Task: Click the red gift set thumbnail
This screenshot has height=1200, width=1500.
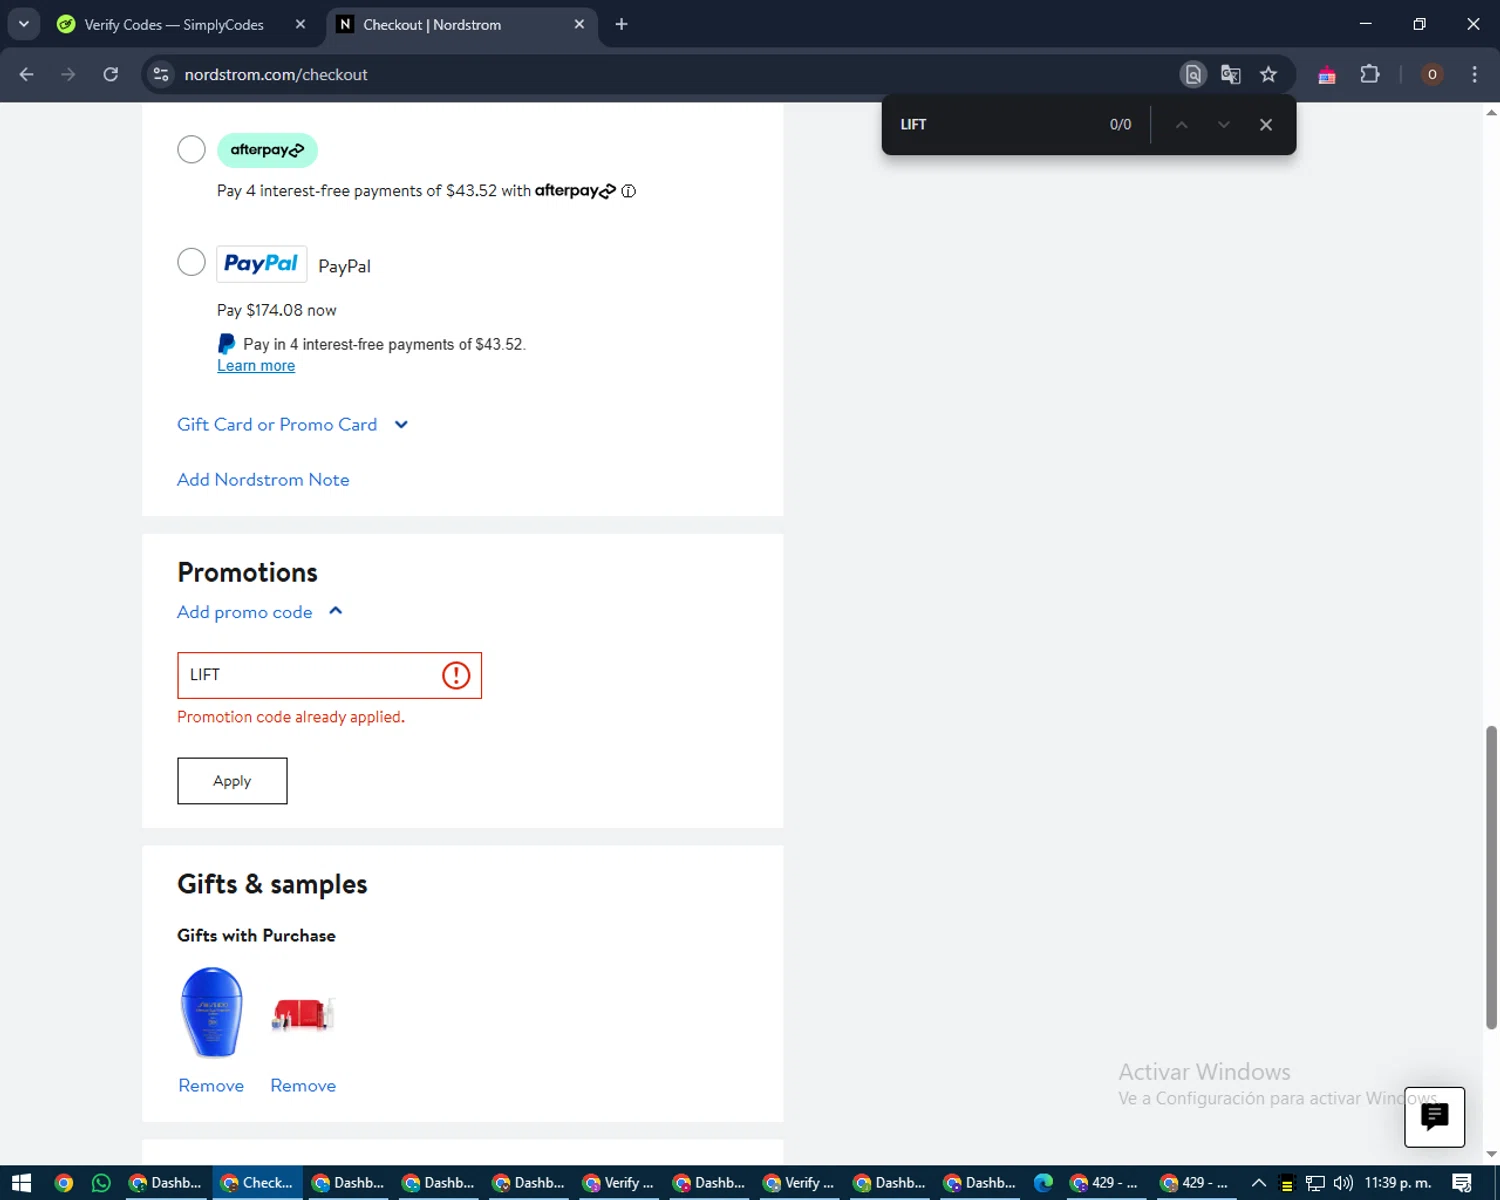Action: point(303,1014)
